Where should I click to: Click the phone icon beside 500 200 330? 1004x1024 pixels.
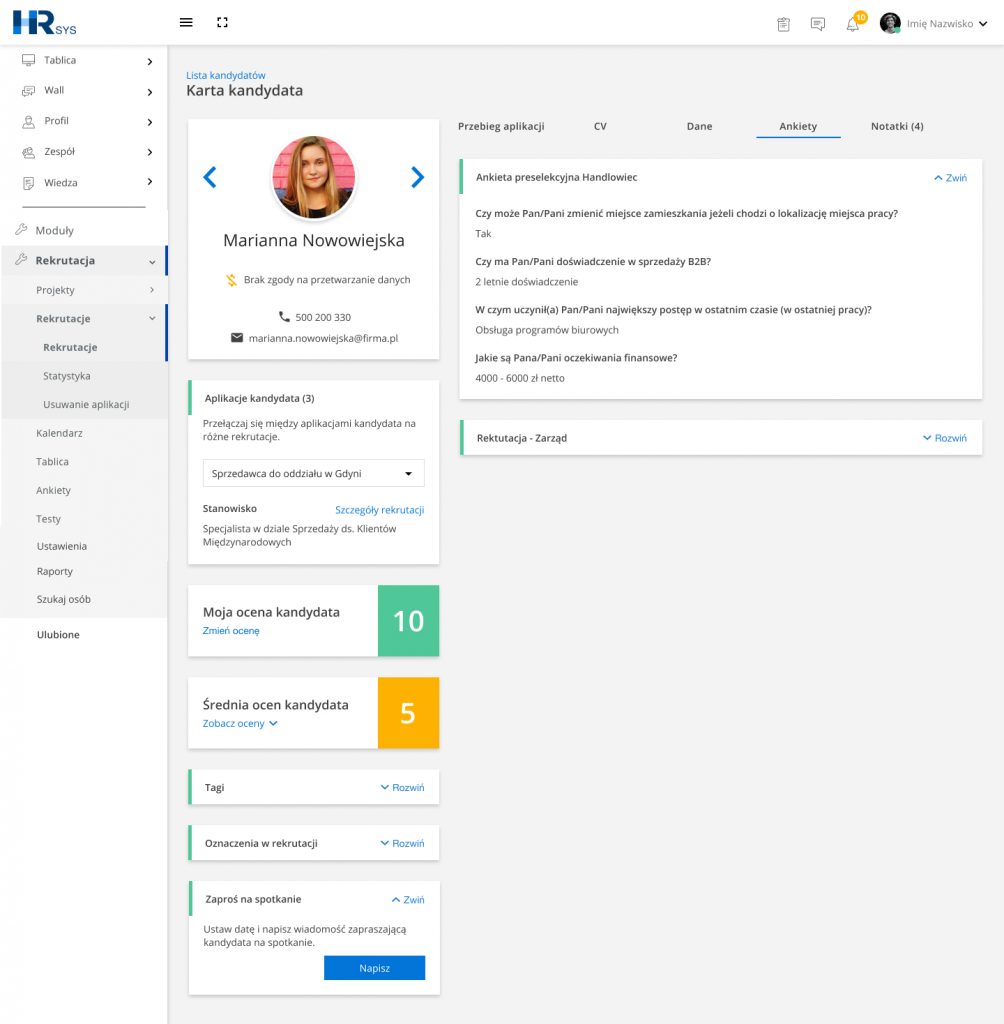click(284, 316)
